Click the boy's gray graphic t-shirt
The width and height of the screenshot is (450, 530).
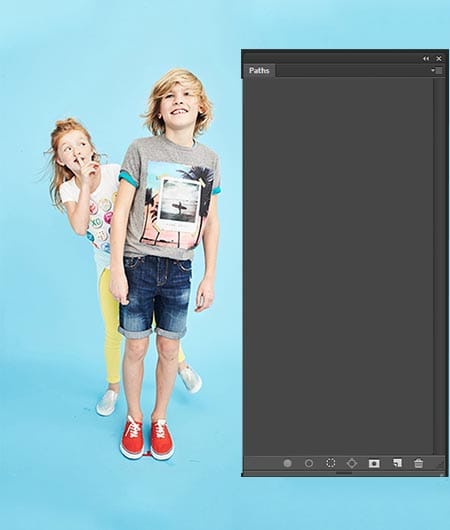click(x=170, y=198)
